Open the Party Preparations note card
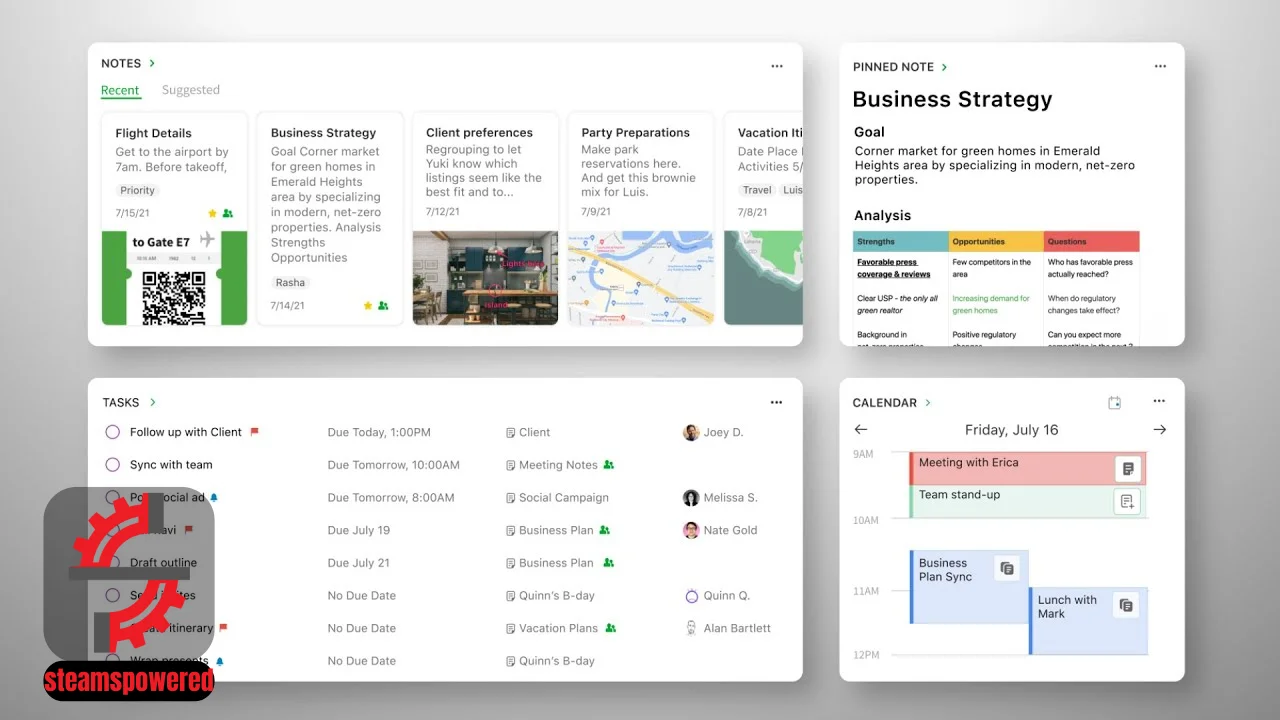 pos(641,219)
